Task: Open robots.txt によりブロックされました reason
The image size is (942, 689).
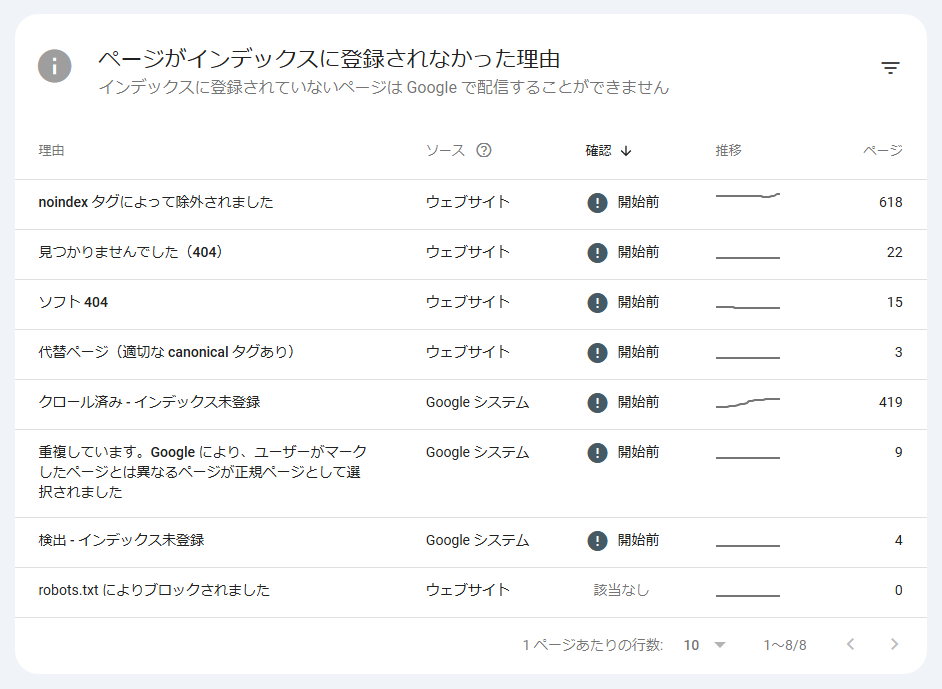Action: tap(154, 590)
